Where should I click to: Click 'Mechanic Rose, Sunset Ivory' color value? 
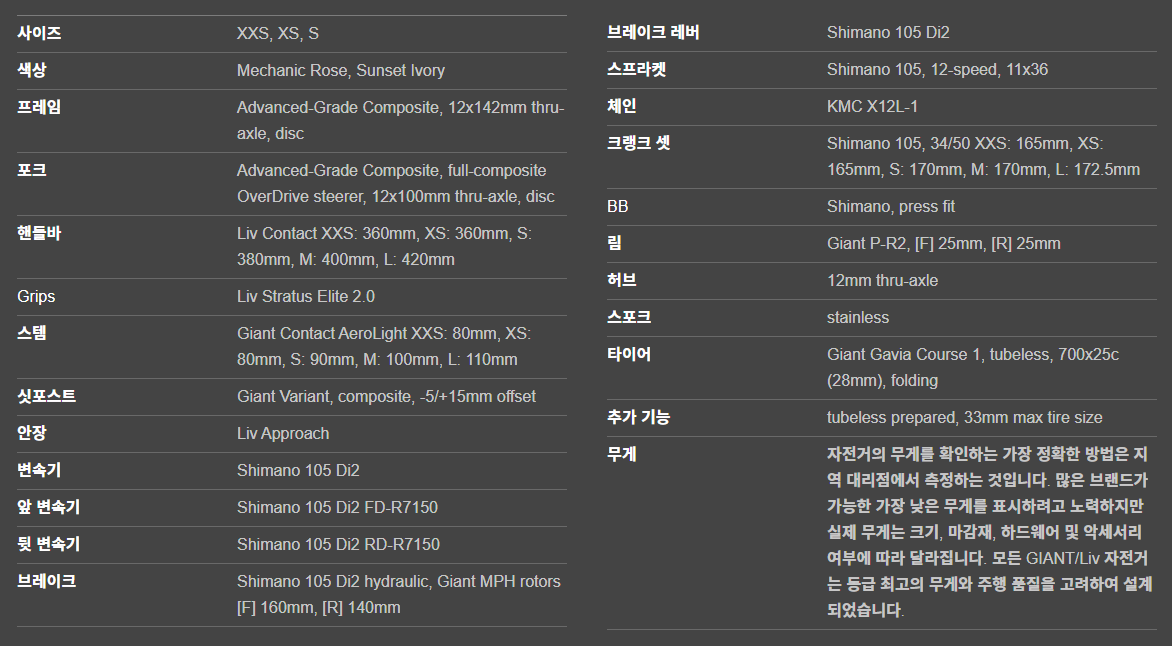pyautogui.click(x=341, y=70)
